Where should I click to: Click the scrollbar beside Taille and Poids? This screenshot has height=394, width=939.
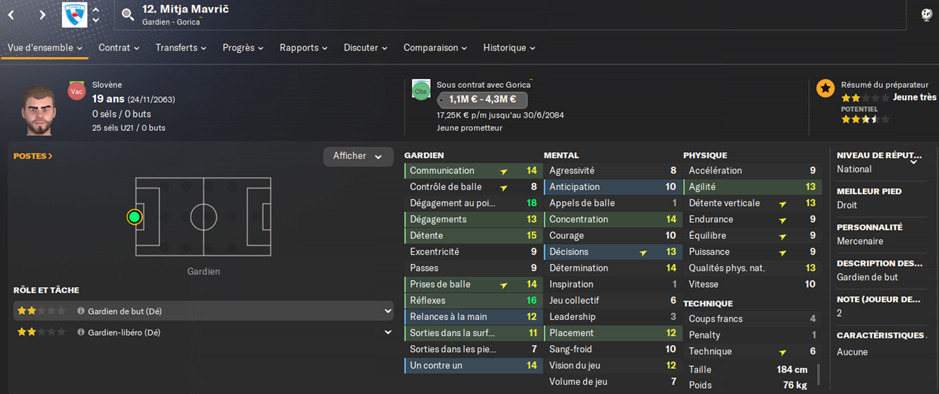coord(819,374)
